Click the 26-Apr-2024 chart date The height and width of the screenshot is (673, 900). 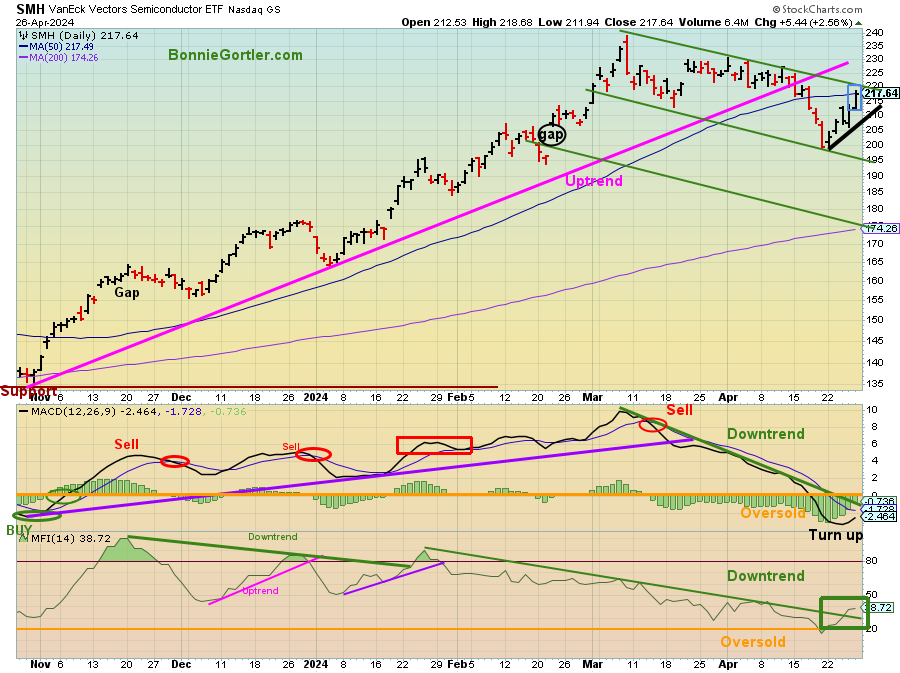point(45,22)
